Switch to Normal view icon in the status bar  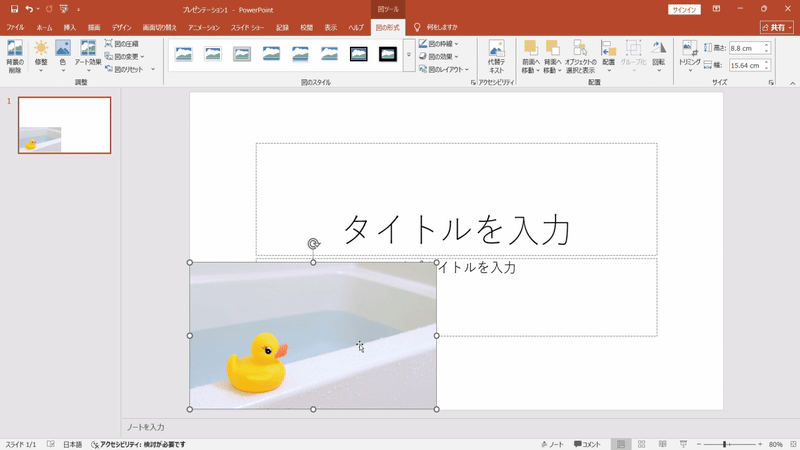[x=621, y=444]
